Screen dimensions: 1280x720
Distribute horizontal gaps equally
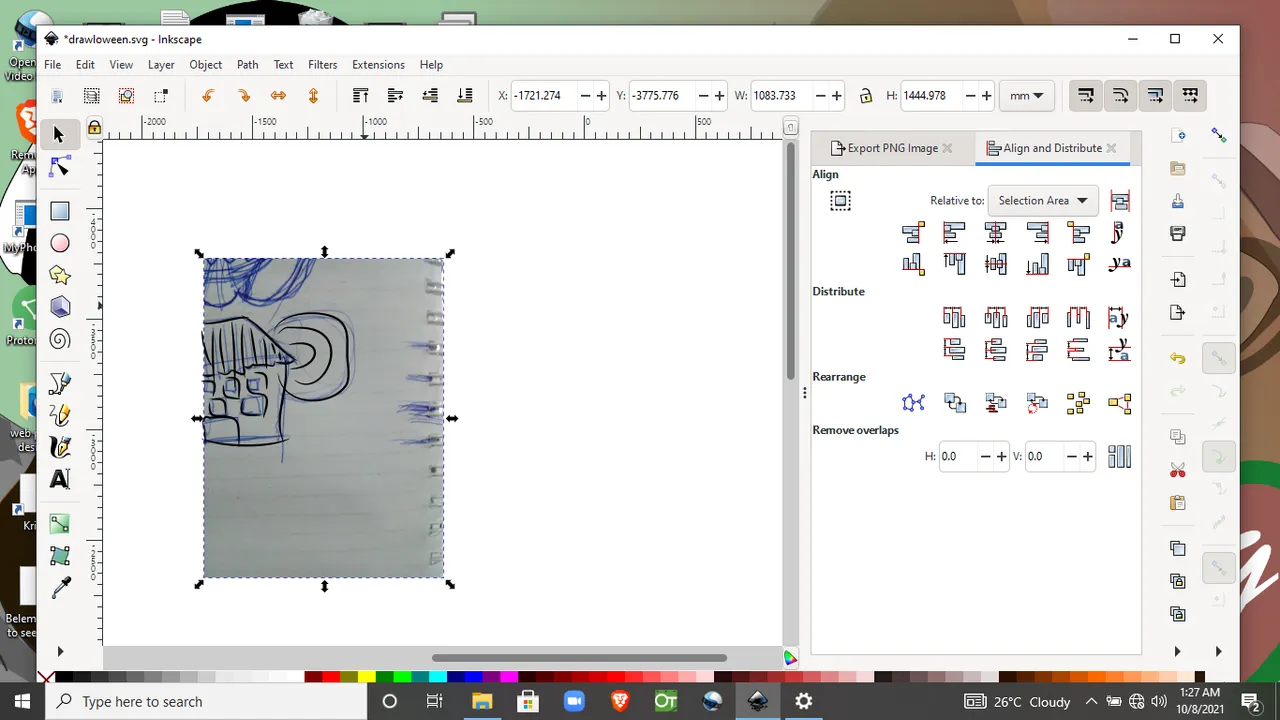(1078, 318)
